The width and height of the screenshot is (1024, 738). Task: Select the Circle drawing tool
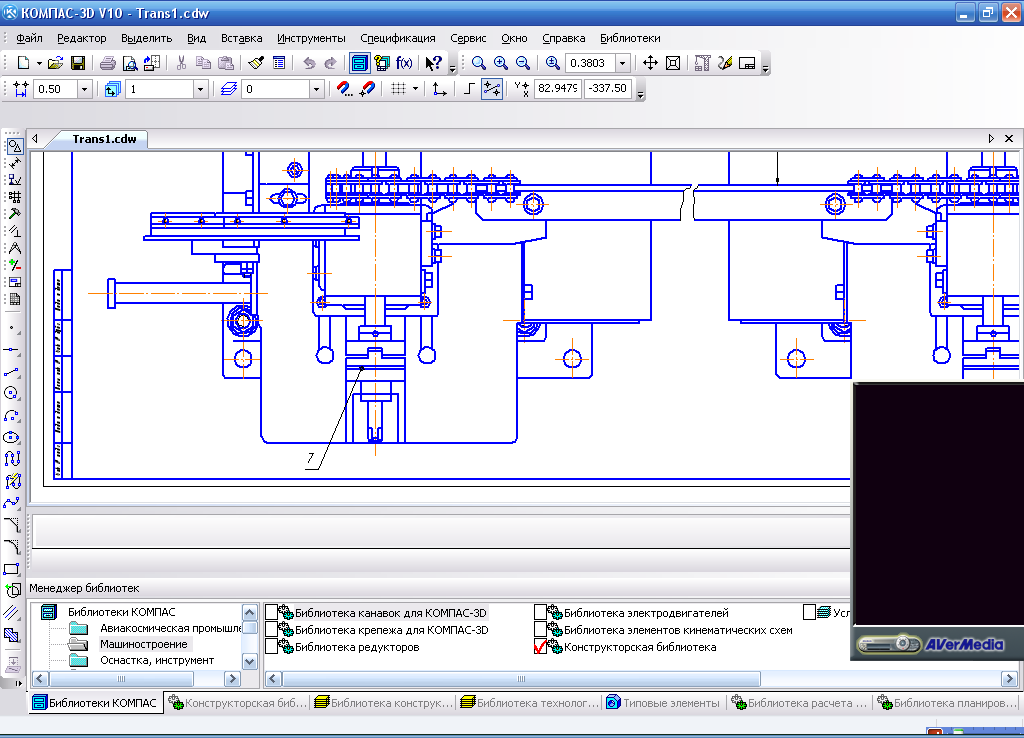tap(11, 393)
